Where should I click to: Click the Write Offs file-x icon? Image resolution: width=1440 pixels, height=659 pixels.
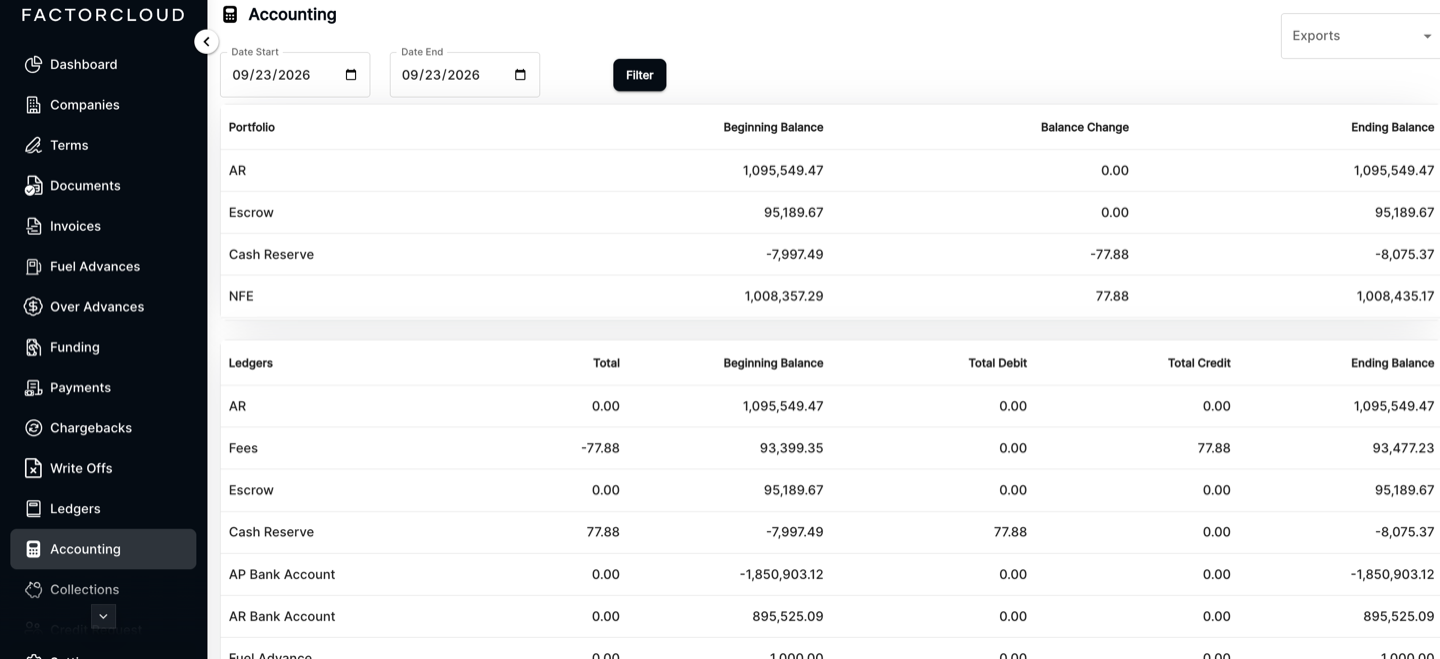(33, 468)
